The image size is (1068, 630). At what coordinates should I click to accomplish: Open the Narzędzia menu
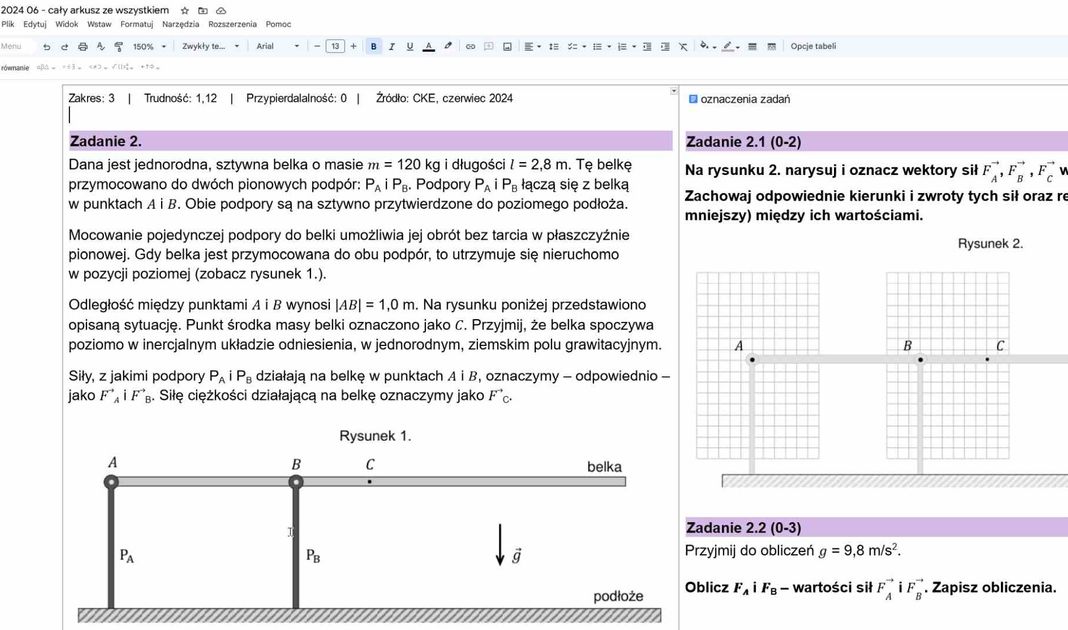click(180, 24)
